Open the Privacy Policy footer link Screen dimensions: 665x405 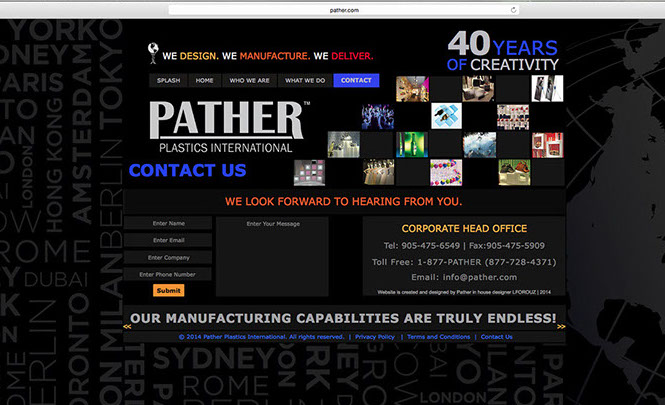[374, 337]
